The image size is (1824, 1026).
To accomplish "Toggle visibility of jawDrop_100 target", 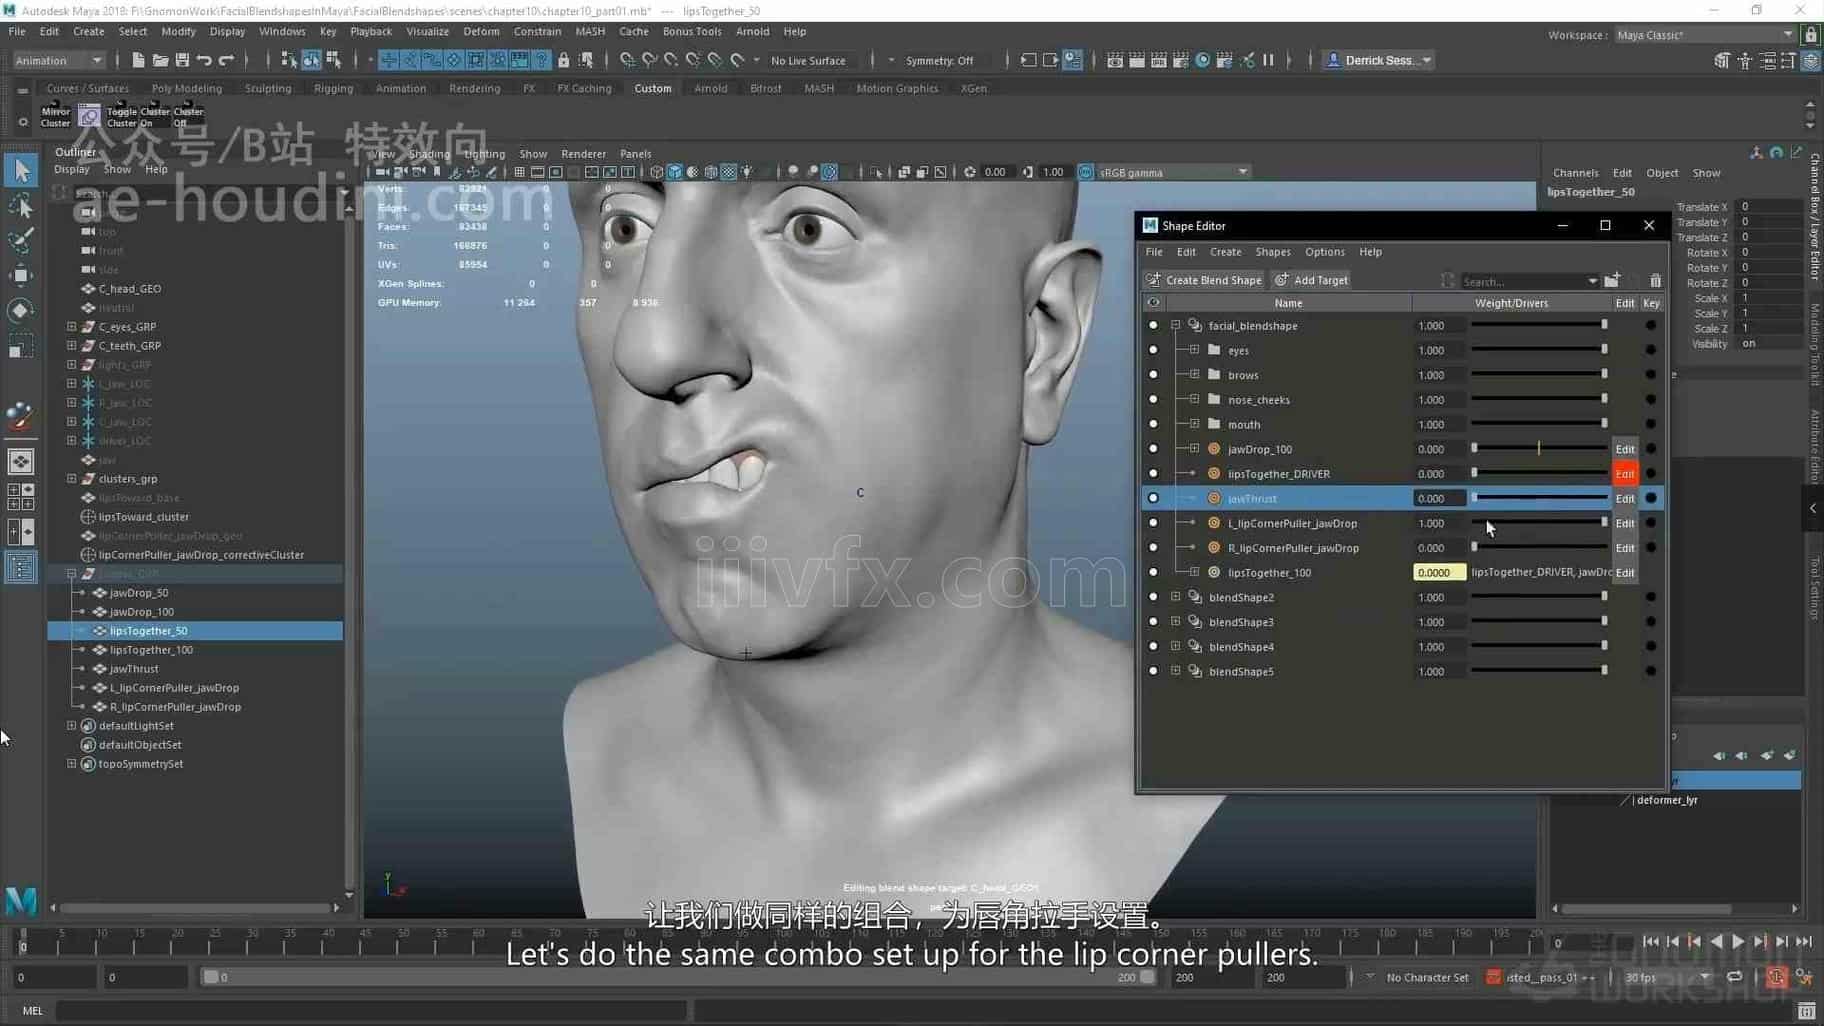I will pos(1153,449).
